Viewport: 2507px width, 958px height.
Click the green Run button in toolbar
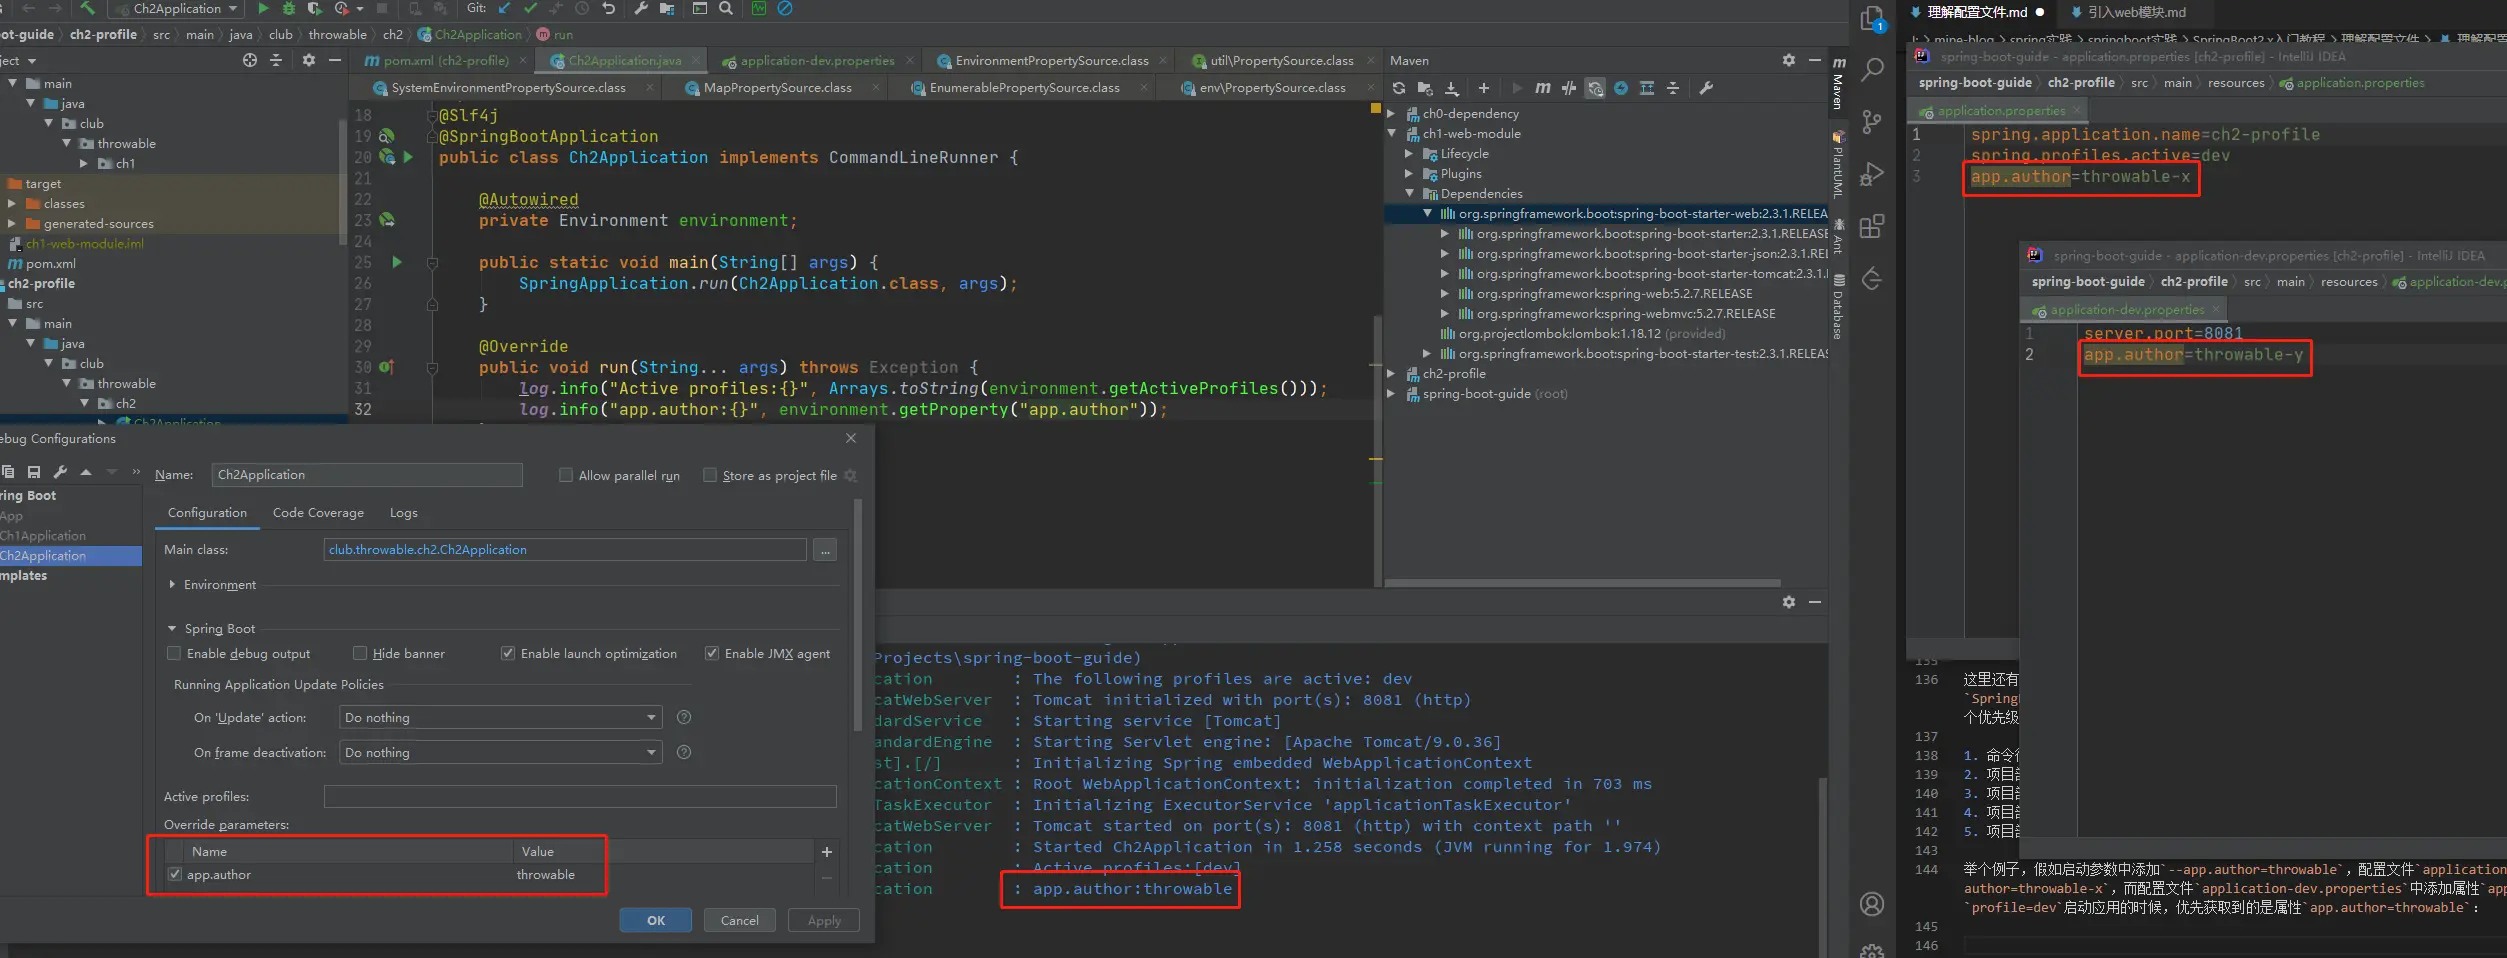(x=263, y=8)
